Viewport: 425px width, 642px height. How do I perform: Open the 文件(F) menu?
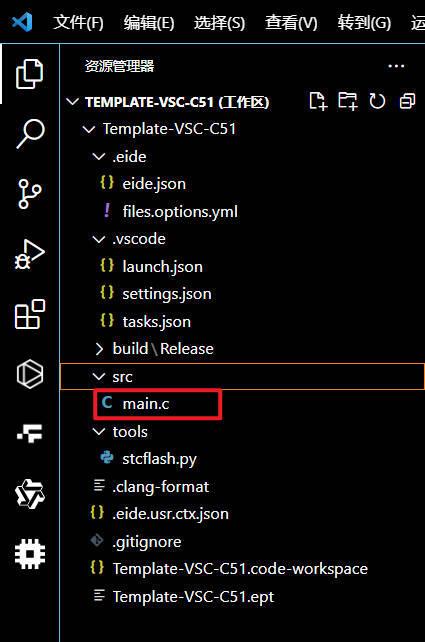(78, 23)
